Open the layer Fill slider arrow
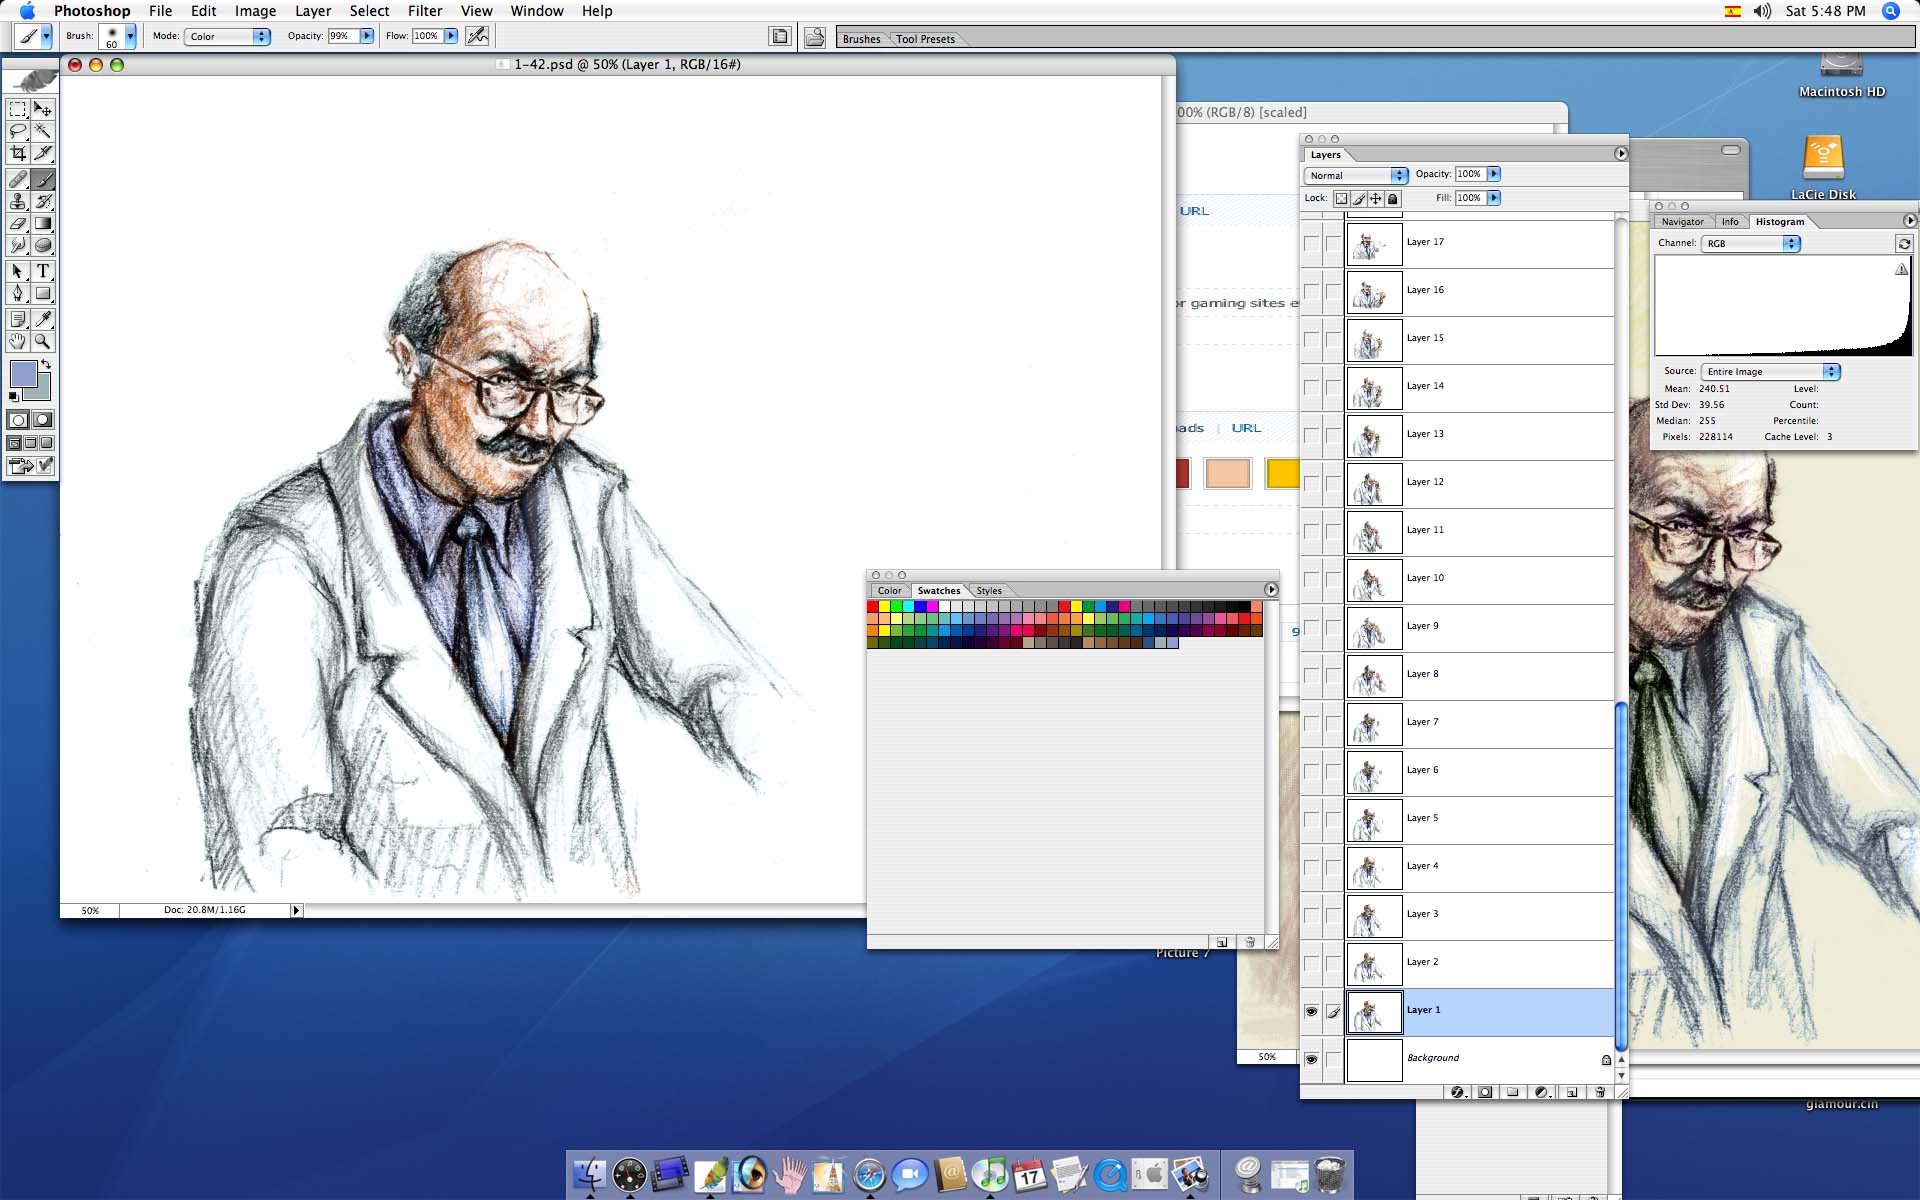Screen dimensions: 1920x1200 point(1494,198)
